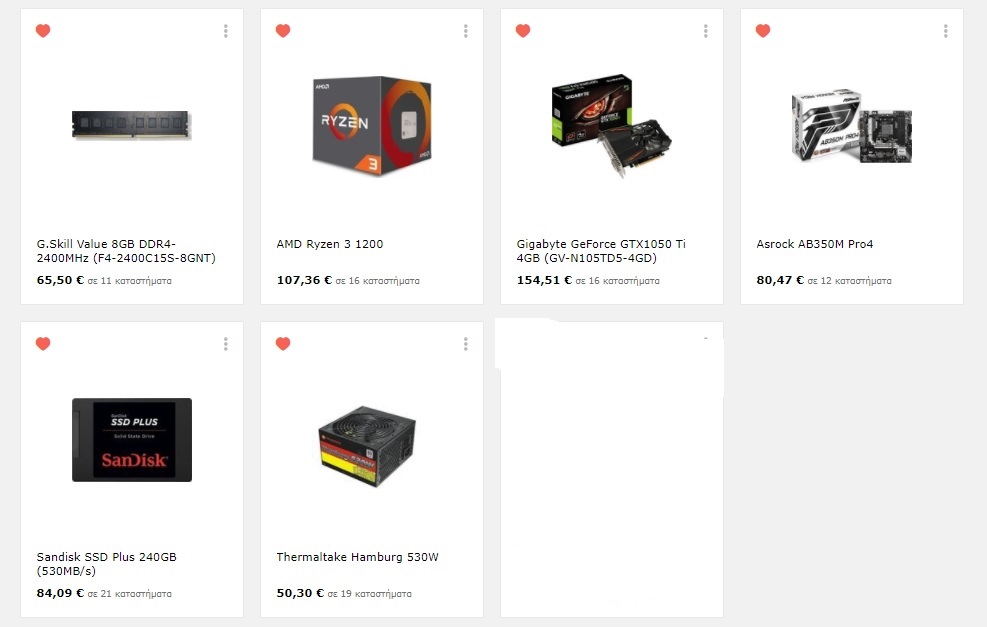Click the Sandisk SSD Plus heart icon
This screenshot has width=987, height=627.
(x=43, y=343)
